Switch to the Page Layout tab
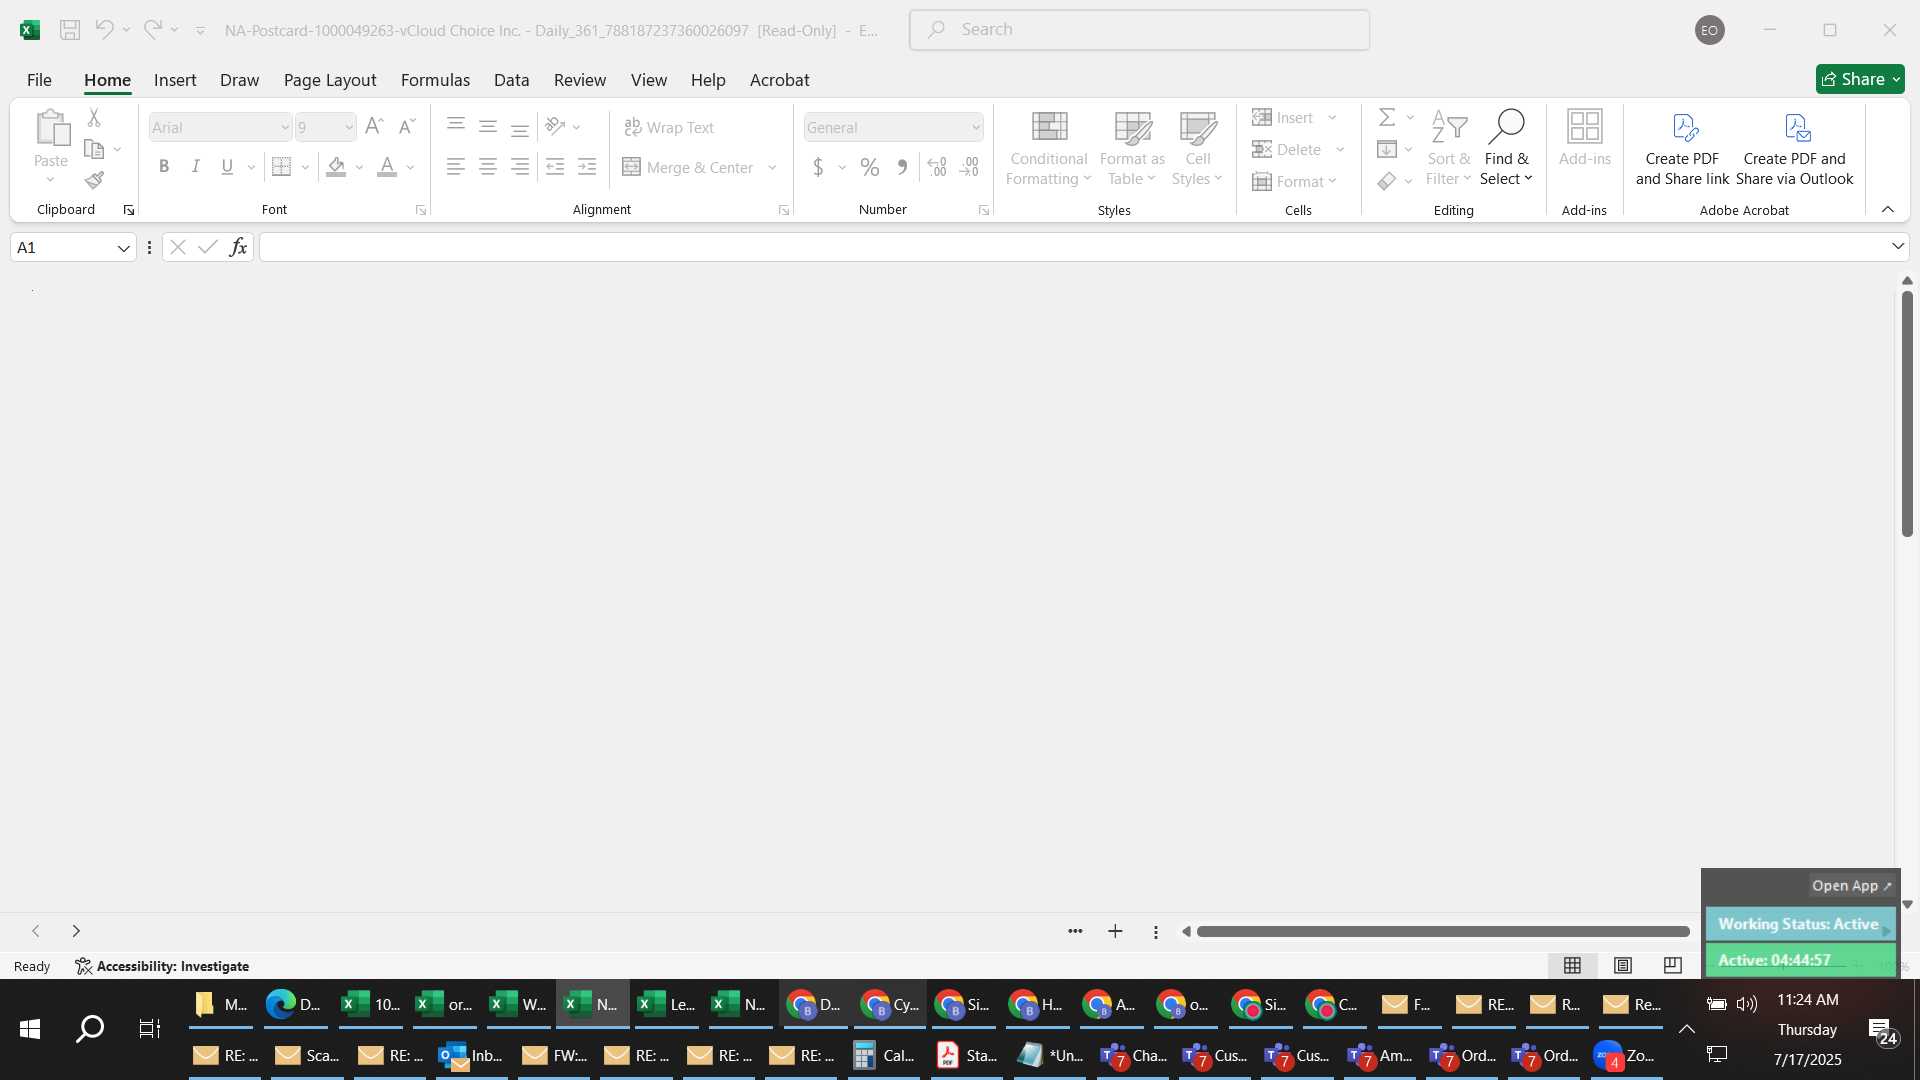The height and width of the screenshot is (1080, 1920). 330,80
